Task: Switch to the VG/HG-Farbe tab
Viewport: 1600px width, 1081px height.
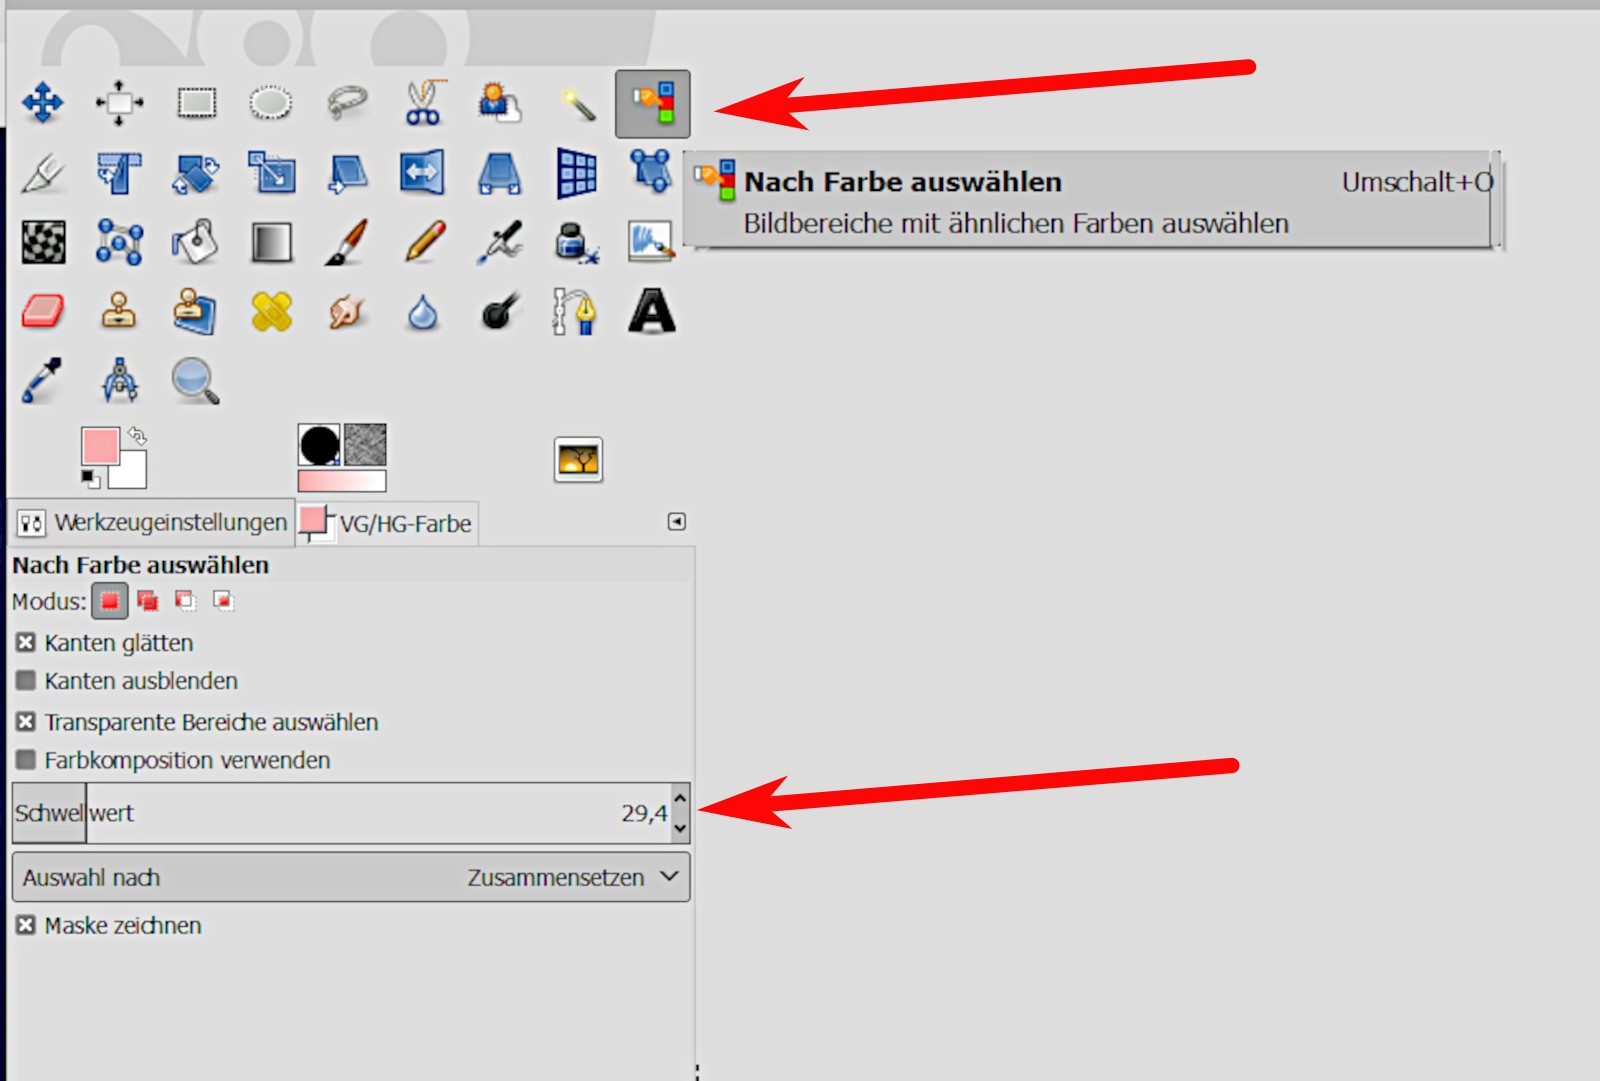Action: click(388, 524)
